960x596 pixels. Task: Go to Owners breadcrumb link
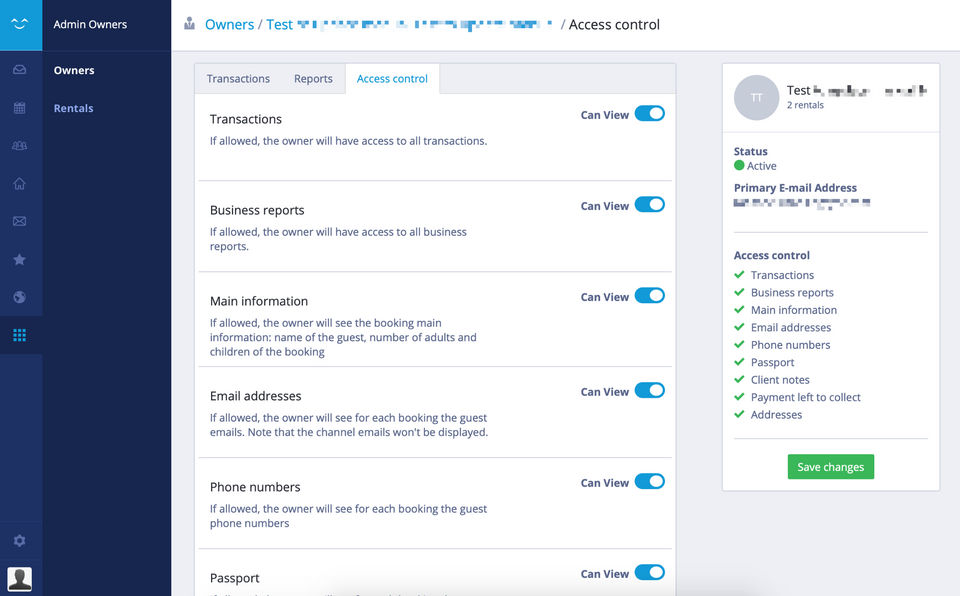pos(229,24)
